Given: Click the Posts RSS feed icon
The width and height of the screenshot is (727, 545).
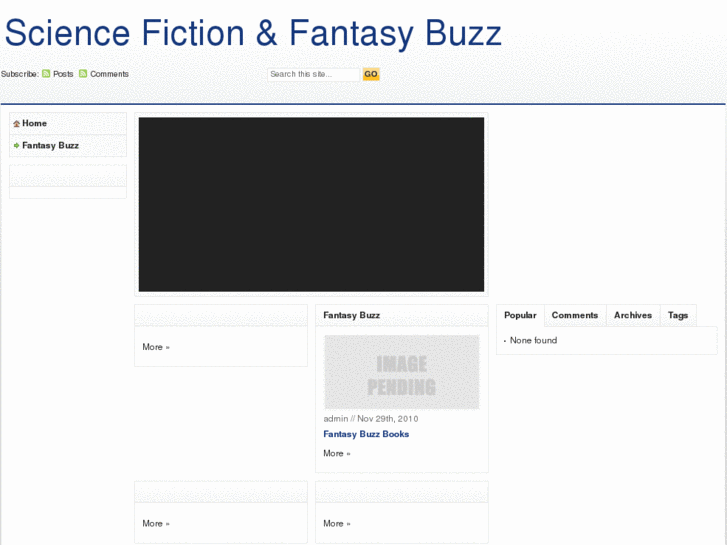Looking at the screenshot, I should tap(46, 74).
